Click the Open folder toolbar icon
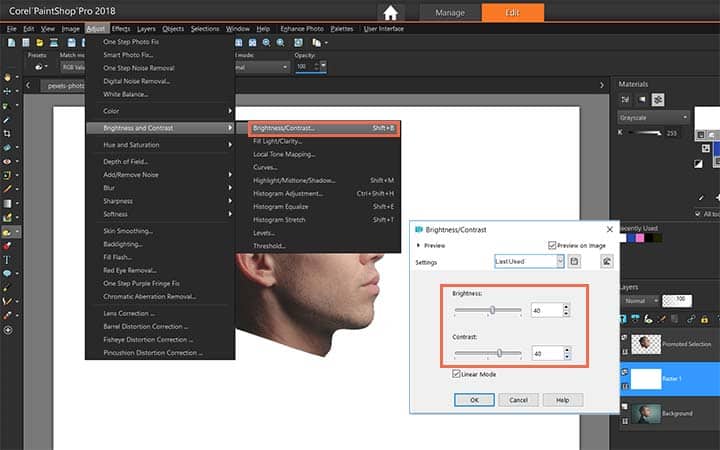This screenshot has height=450, width=720. click(40, 43)
